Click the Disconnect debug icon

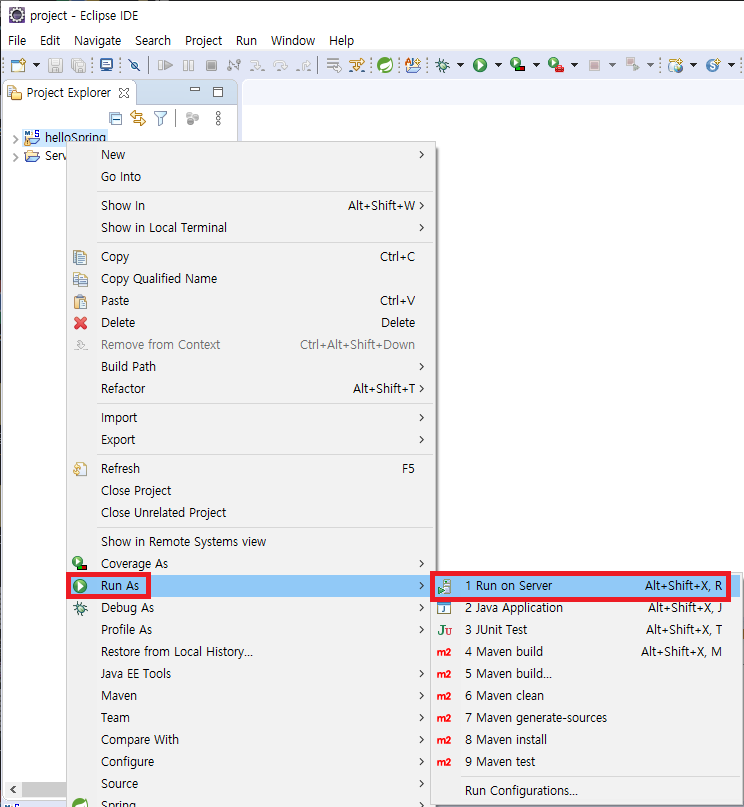point(234,65)
